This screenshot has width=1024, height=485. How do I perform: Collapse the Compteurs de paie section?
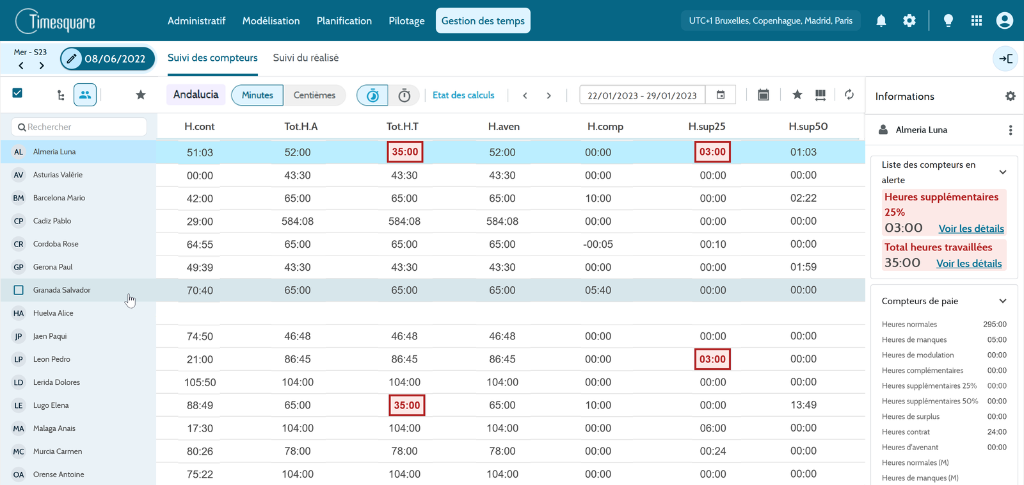1002,301
